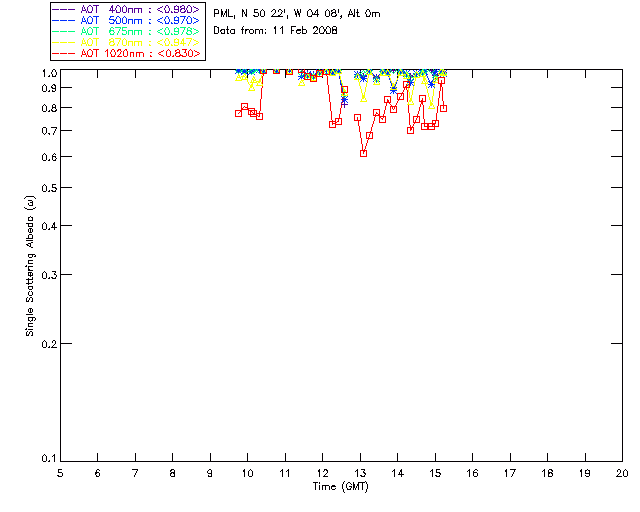Click the blue dashed line sample for 500nm
The height and width of the screenshot is (512, 640).
click(64, 20)
